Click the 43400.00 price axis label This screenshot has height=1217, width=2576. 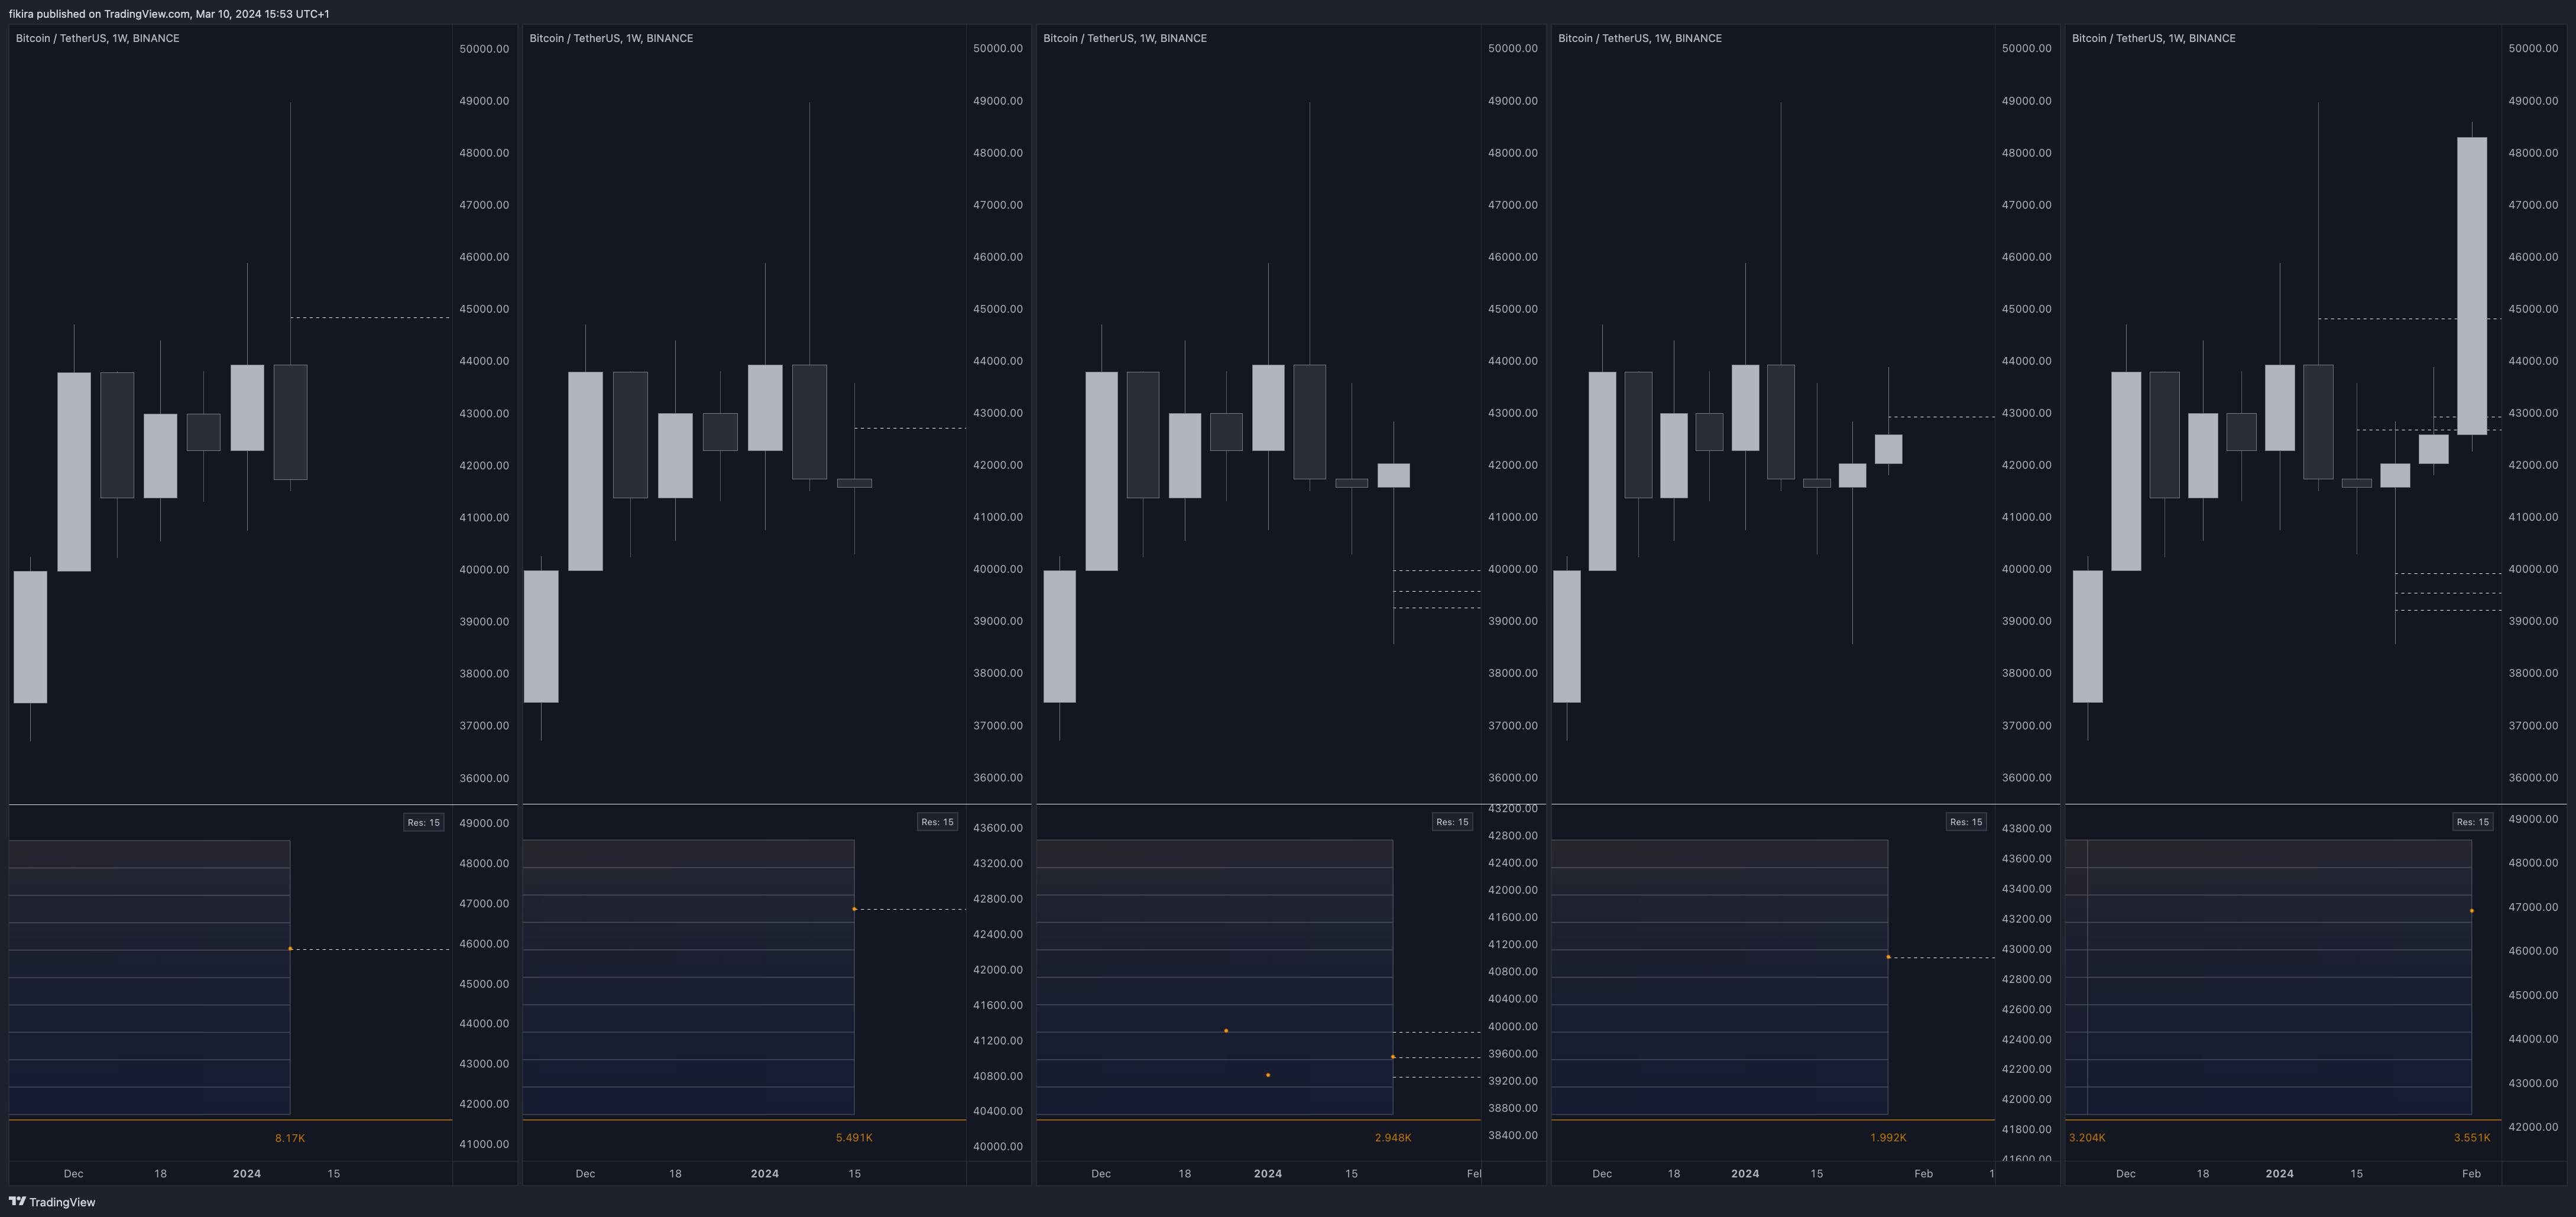[2026, 889]
